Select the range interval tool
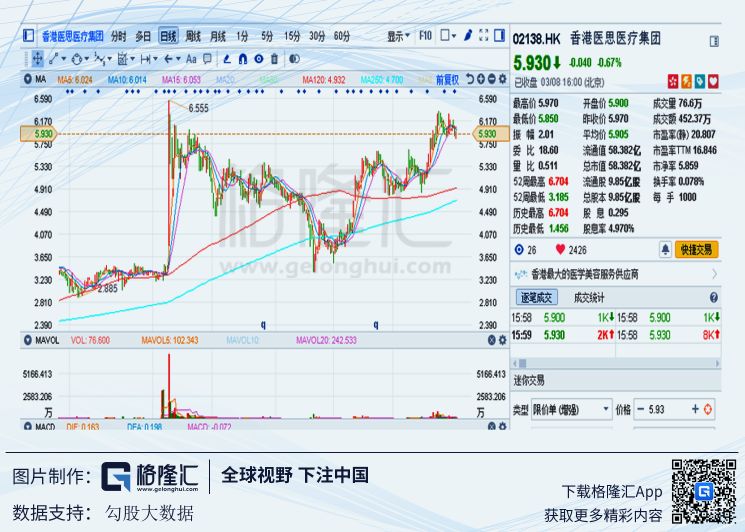This screenshot has height=532, width=745. [x=145, y=59]
